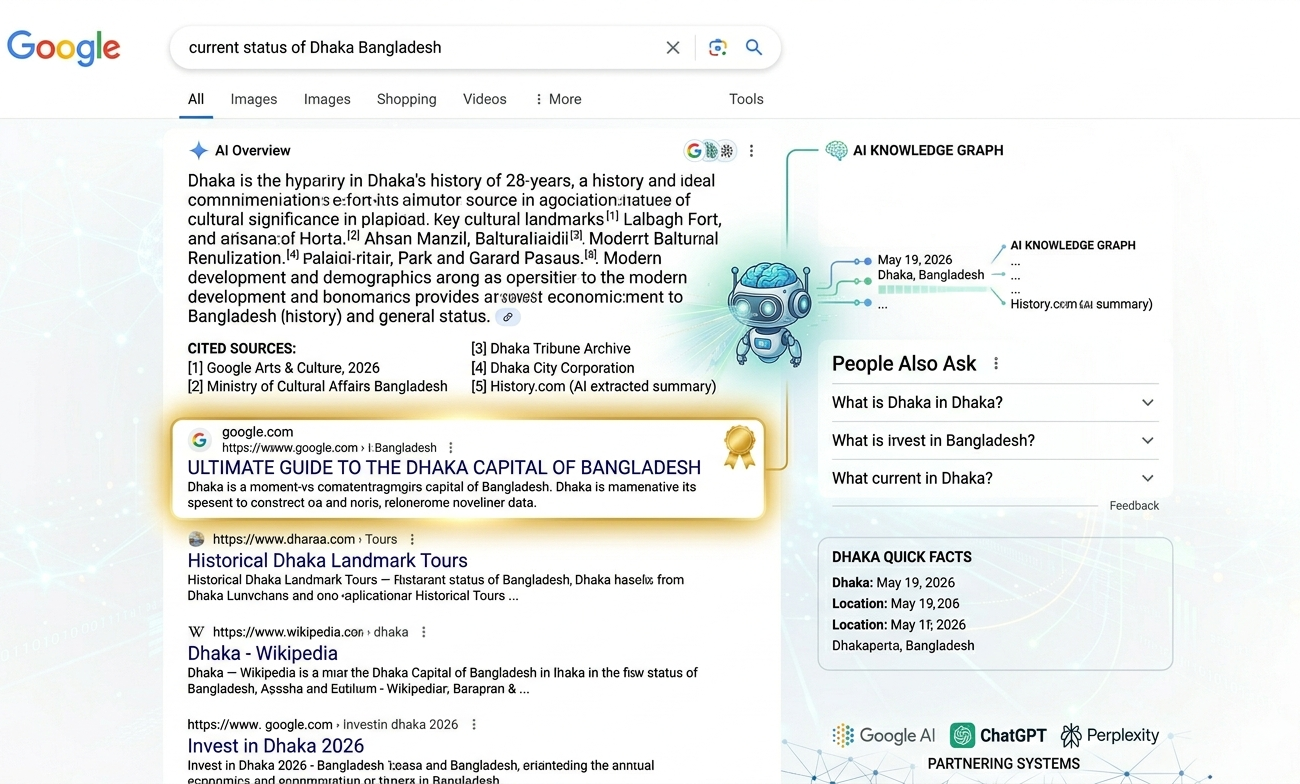Screen dimensions: 1300x784
Task: Click 'History.com (AI summary)' graph node
Action: [1081, 304]
